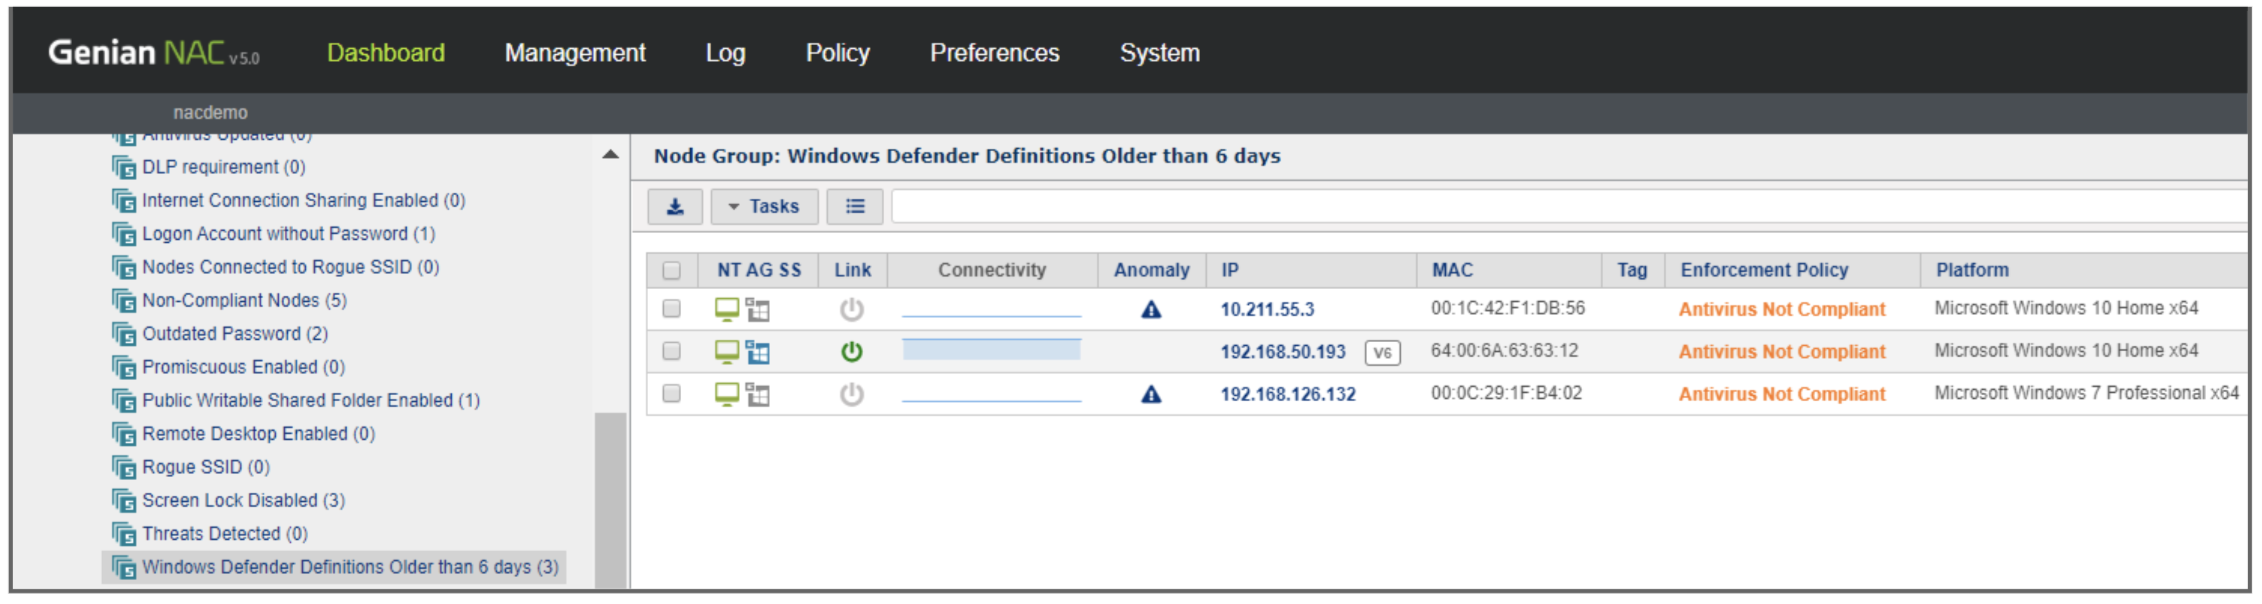The image size is (2262, 604).
Task: Click the V6 badge next to 192.168.50.193
Action: pyautogui.click(x=1382, y=353)
